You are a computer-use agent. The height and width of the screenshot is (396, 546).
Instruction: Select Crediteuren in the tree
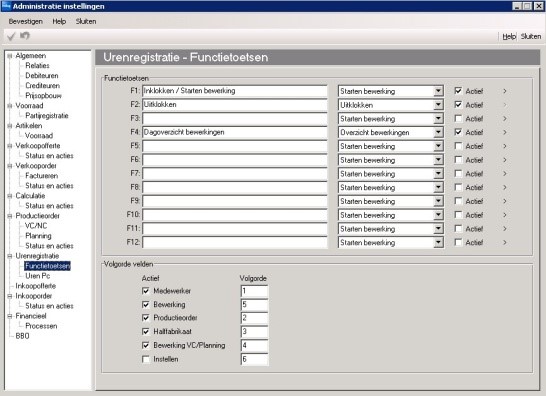(x=42, y=86)
